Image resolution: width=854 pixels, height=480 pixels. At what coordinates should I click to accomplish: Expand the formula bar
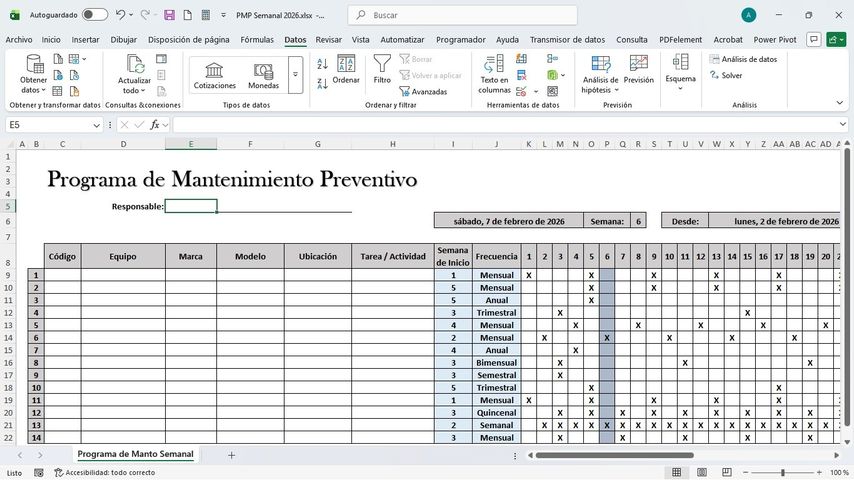click(x=843, y=125)
